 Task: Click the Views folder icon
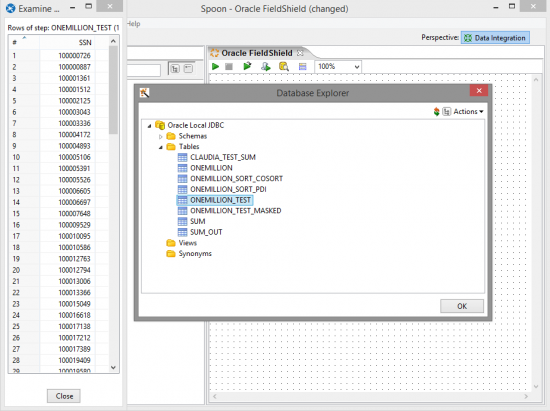171,243
